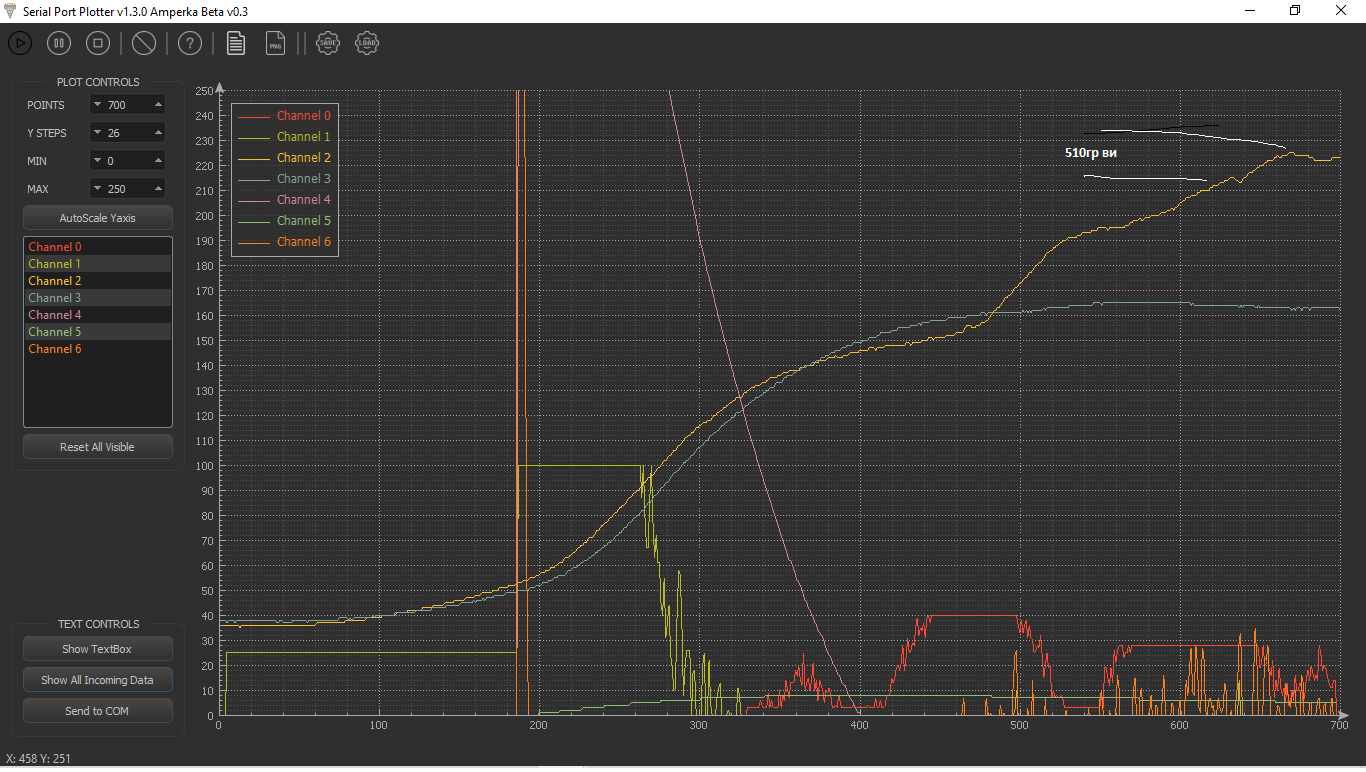Viewport: 1366px width, 772px height.
Task: Decrease POINTS value with down arrow
Action: pos(97,105)
